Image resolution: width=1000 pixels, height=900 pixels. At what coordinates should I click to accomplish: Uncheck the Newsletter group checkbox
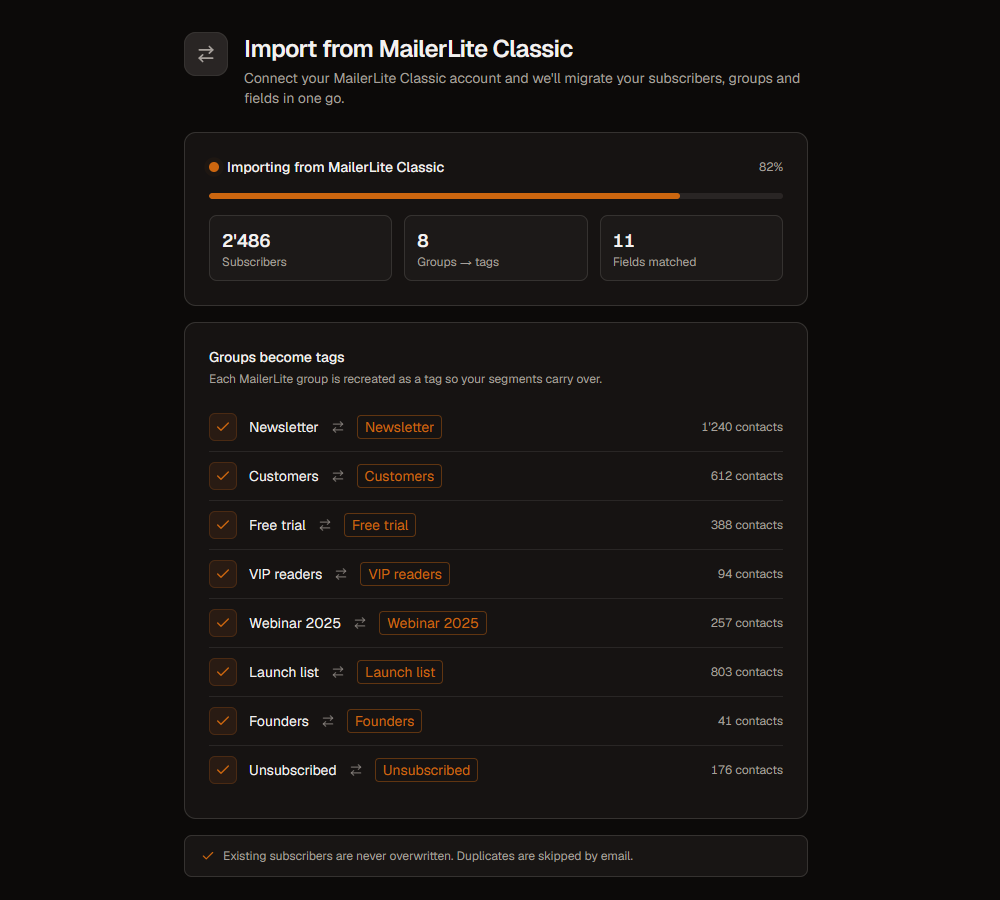tap(223, 427)
